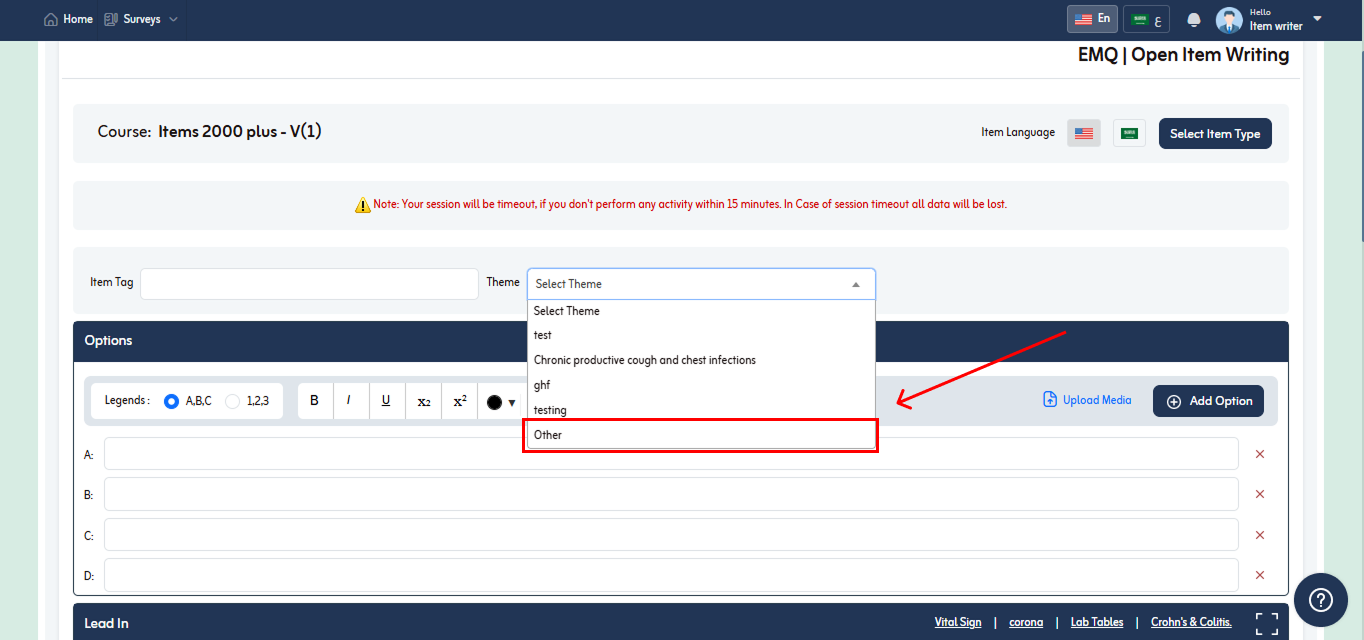
Task: Click Add Option button
Action: pyautogui.click(x=1208, y=401)
